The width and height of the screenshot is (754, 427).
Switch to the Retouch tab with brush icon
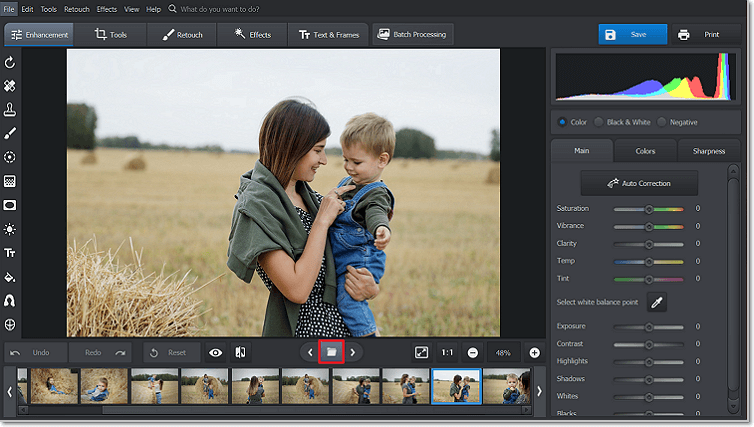point(182,35)
